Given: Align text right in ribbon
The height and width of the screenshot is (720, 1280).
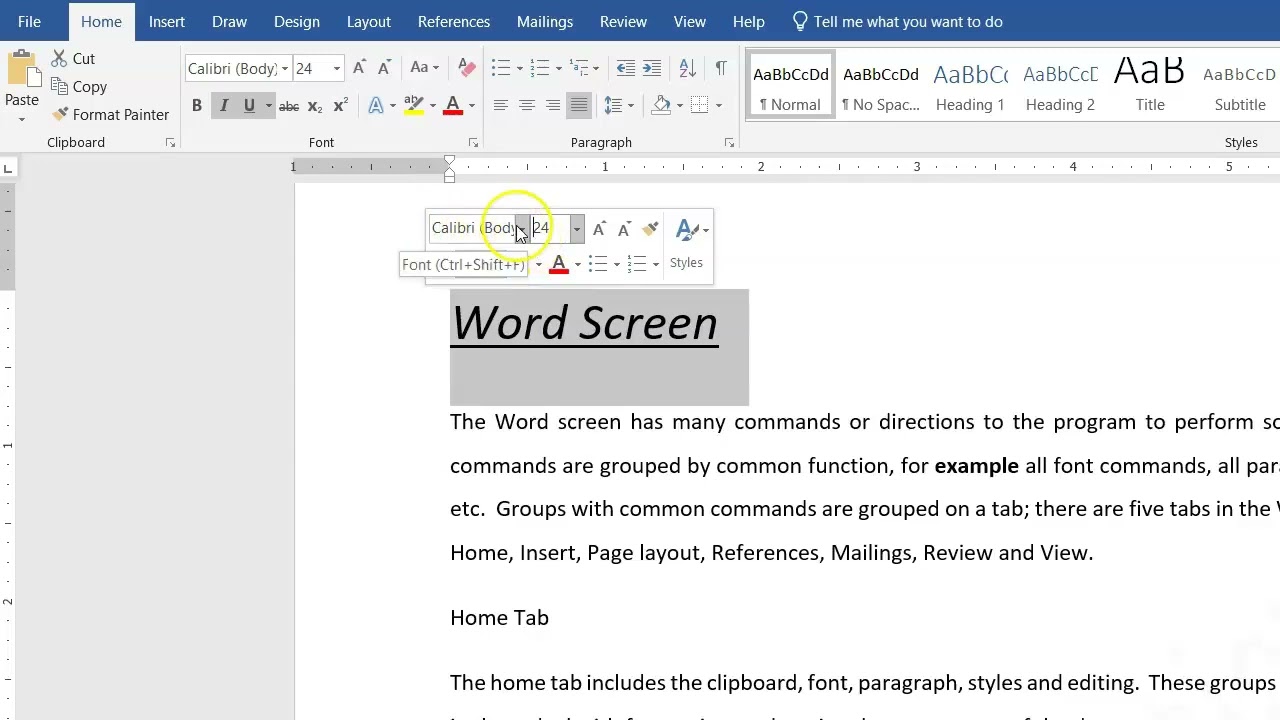Looking at the screenshot, I should [552, 105].
